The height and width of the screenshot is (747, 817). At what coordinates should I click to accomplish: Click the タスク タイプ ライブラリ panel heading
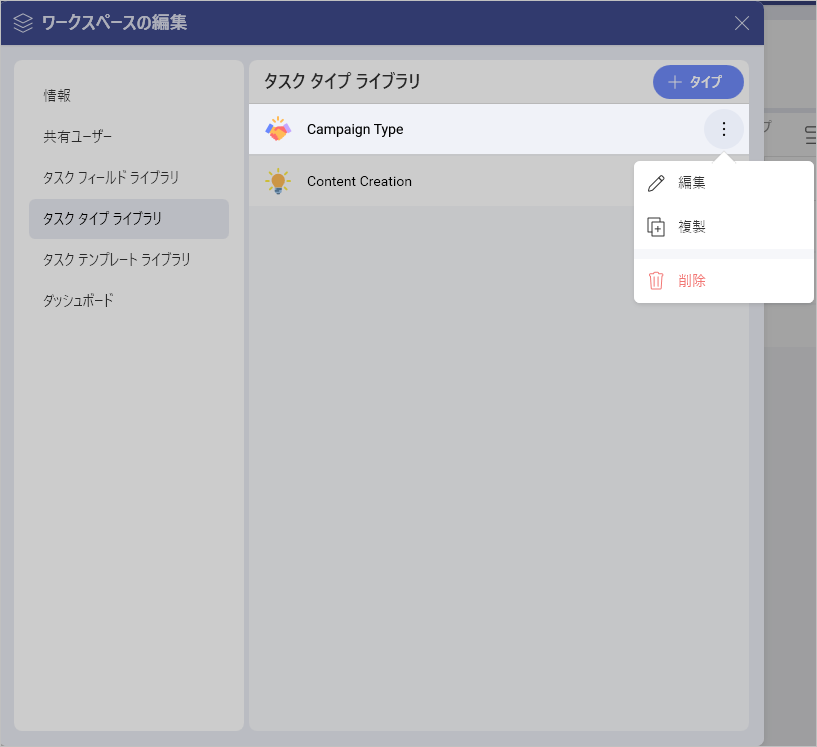click(x=342, y=81)
